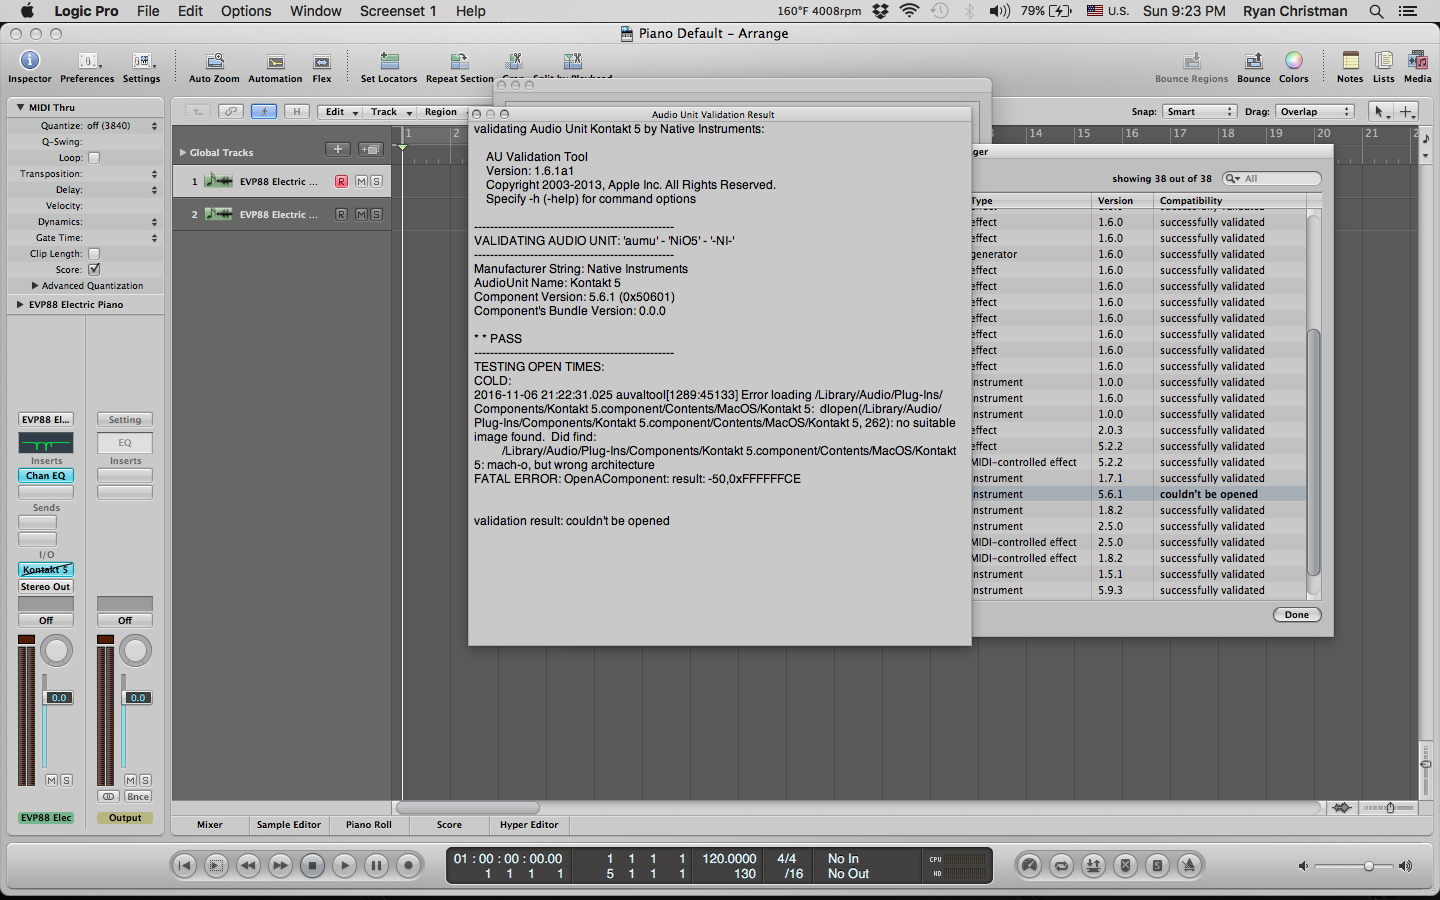The height and width of the screenshot is (900, 1440).
Task: Open the Snap dropdown
Action: pyautogui.click(x=1200, y=112)
